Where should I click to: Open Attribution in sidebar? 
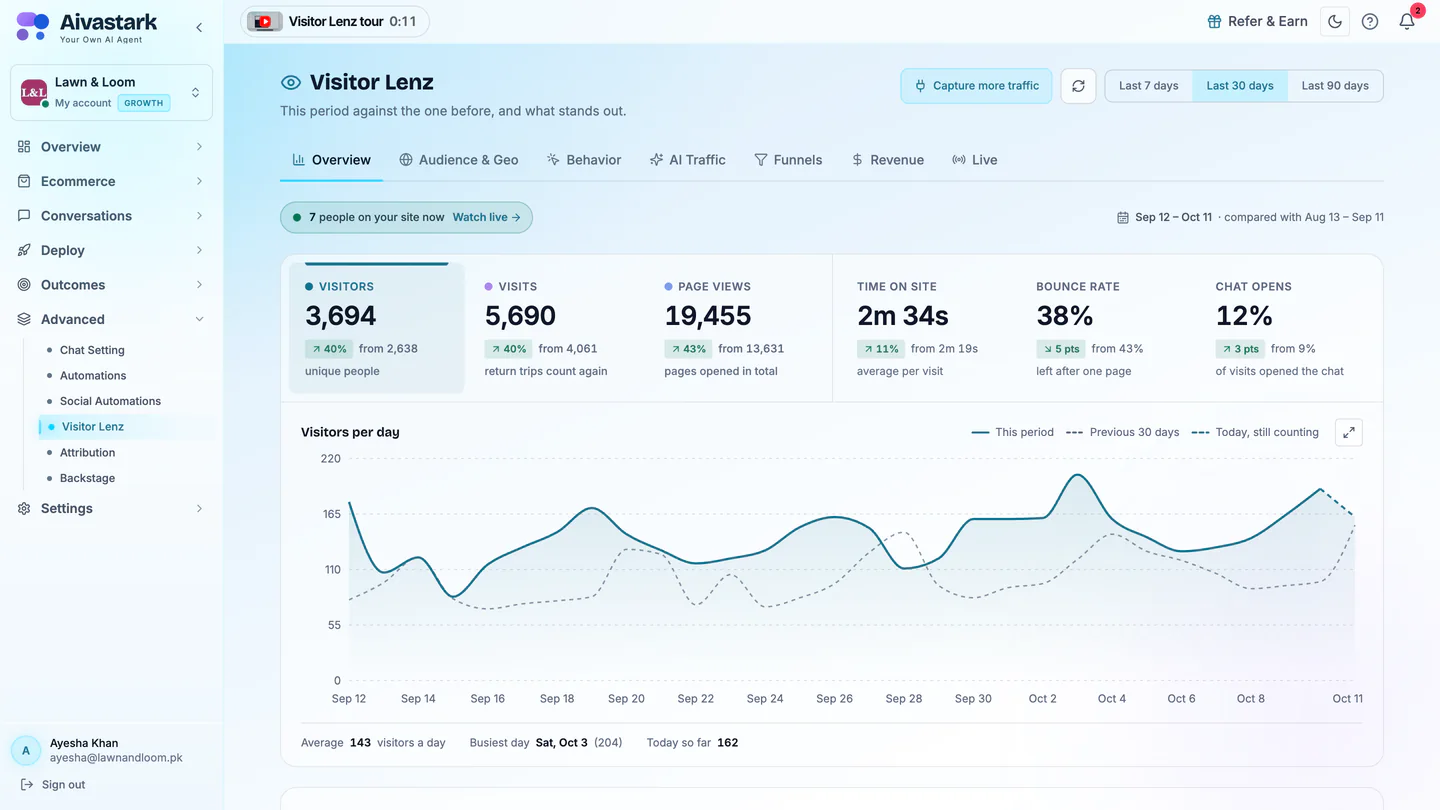(87, 453)
